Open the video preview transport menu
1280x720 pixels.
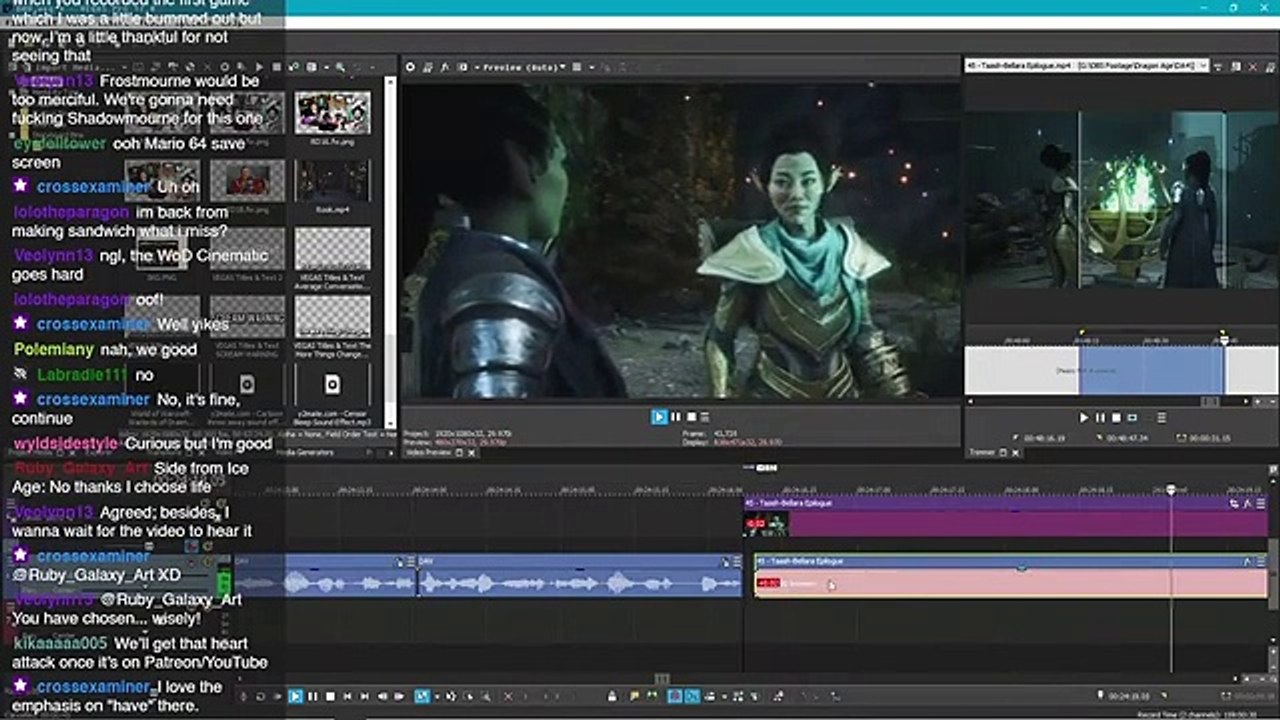pos(705,417)
